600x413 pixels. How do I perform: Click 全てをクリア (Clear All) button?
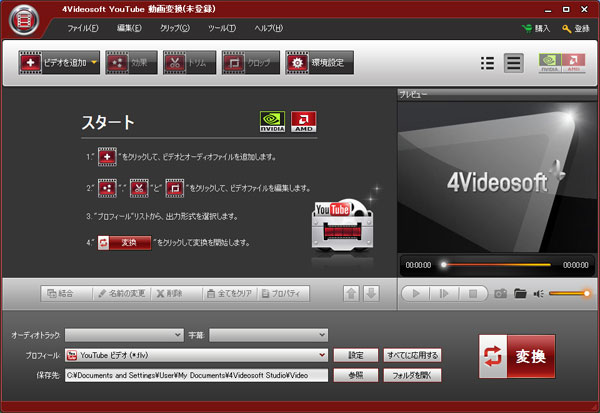point(229,294)
